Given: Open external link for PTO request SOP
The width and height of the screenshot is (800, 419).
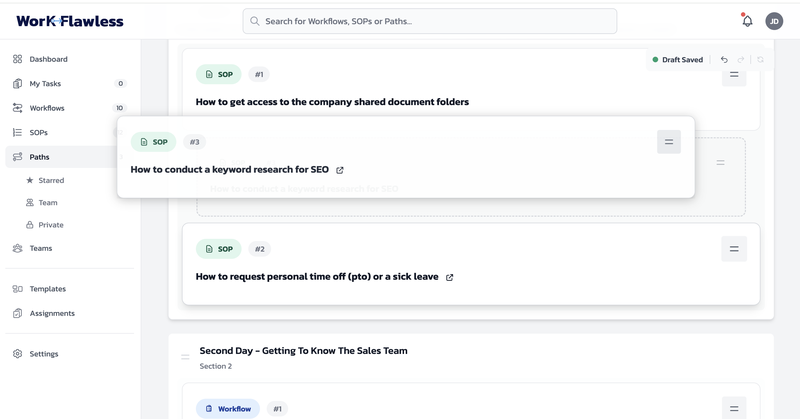Looking at the screenshot, I should [x=449, y=277].
